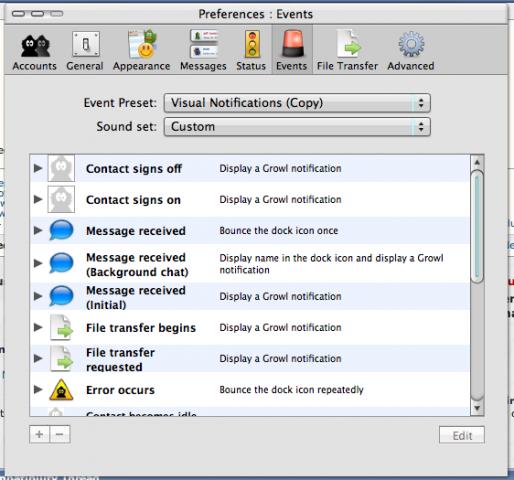Add a new event with plus button
This screenshot has width=514, height=480.
(x=39, y=434)
